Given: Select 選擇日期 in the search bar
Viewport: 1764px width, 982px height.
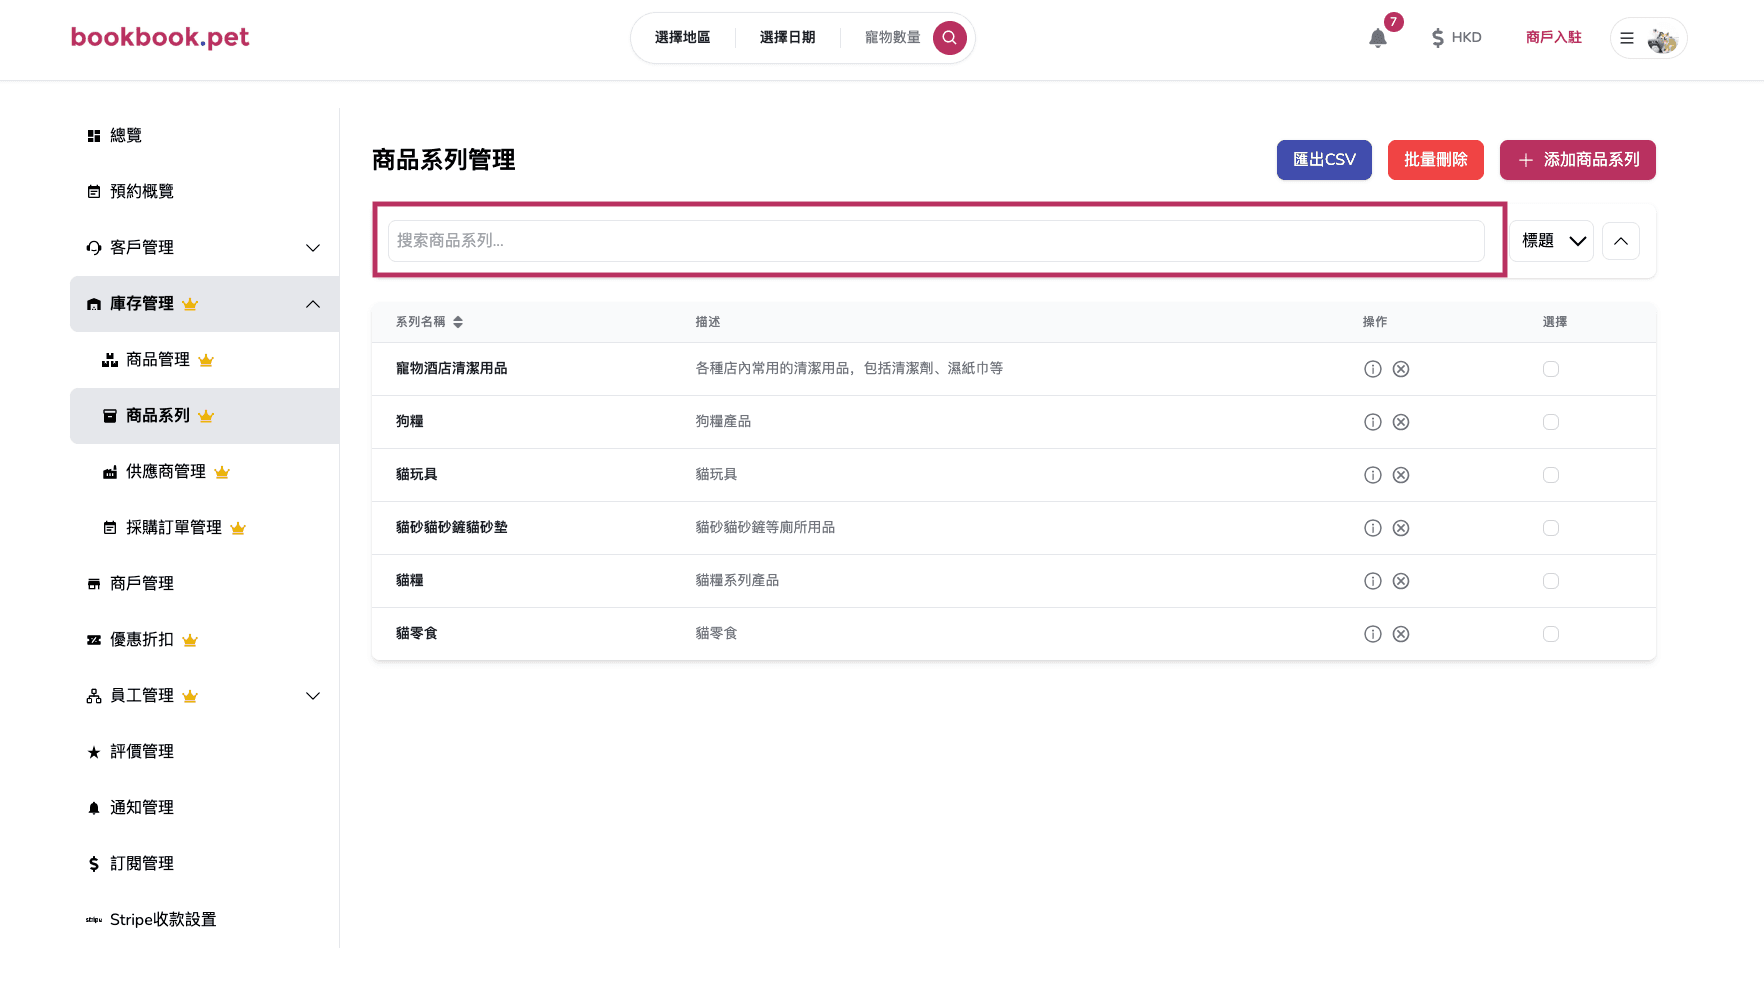Looking at the screenshot, I should pos(787,38).
